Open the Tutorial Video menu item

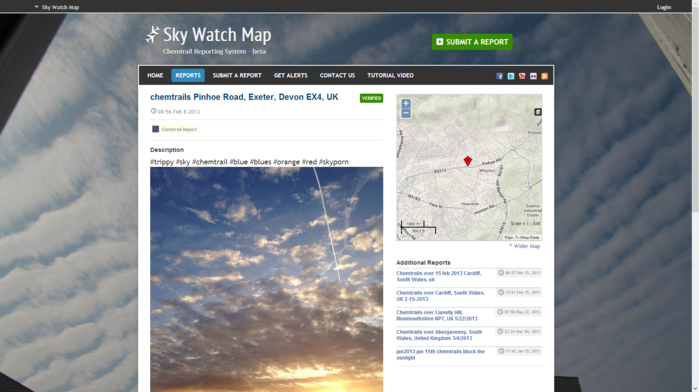click(x=391, y=75)
